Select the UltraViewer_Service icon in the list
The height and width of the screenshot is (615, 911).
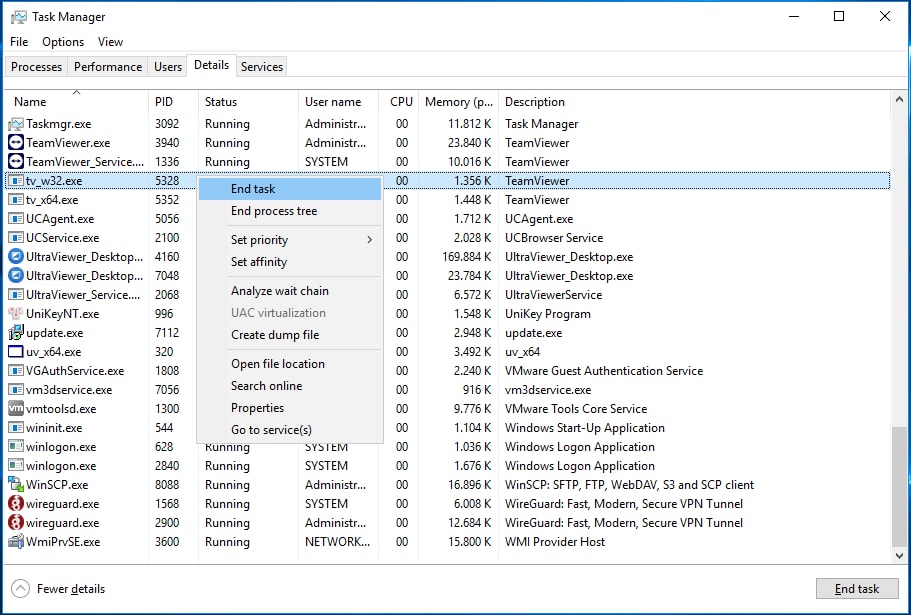tap(16, 295)
